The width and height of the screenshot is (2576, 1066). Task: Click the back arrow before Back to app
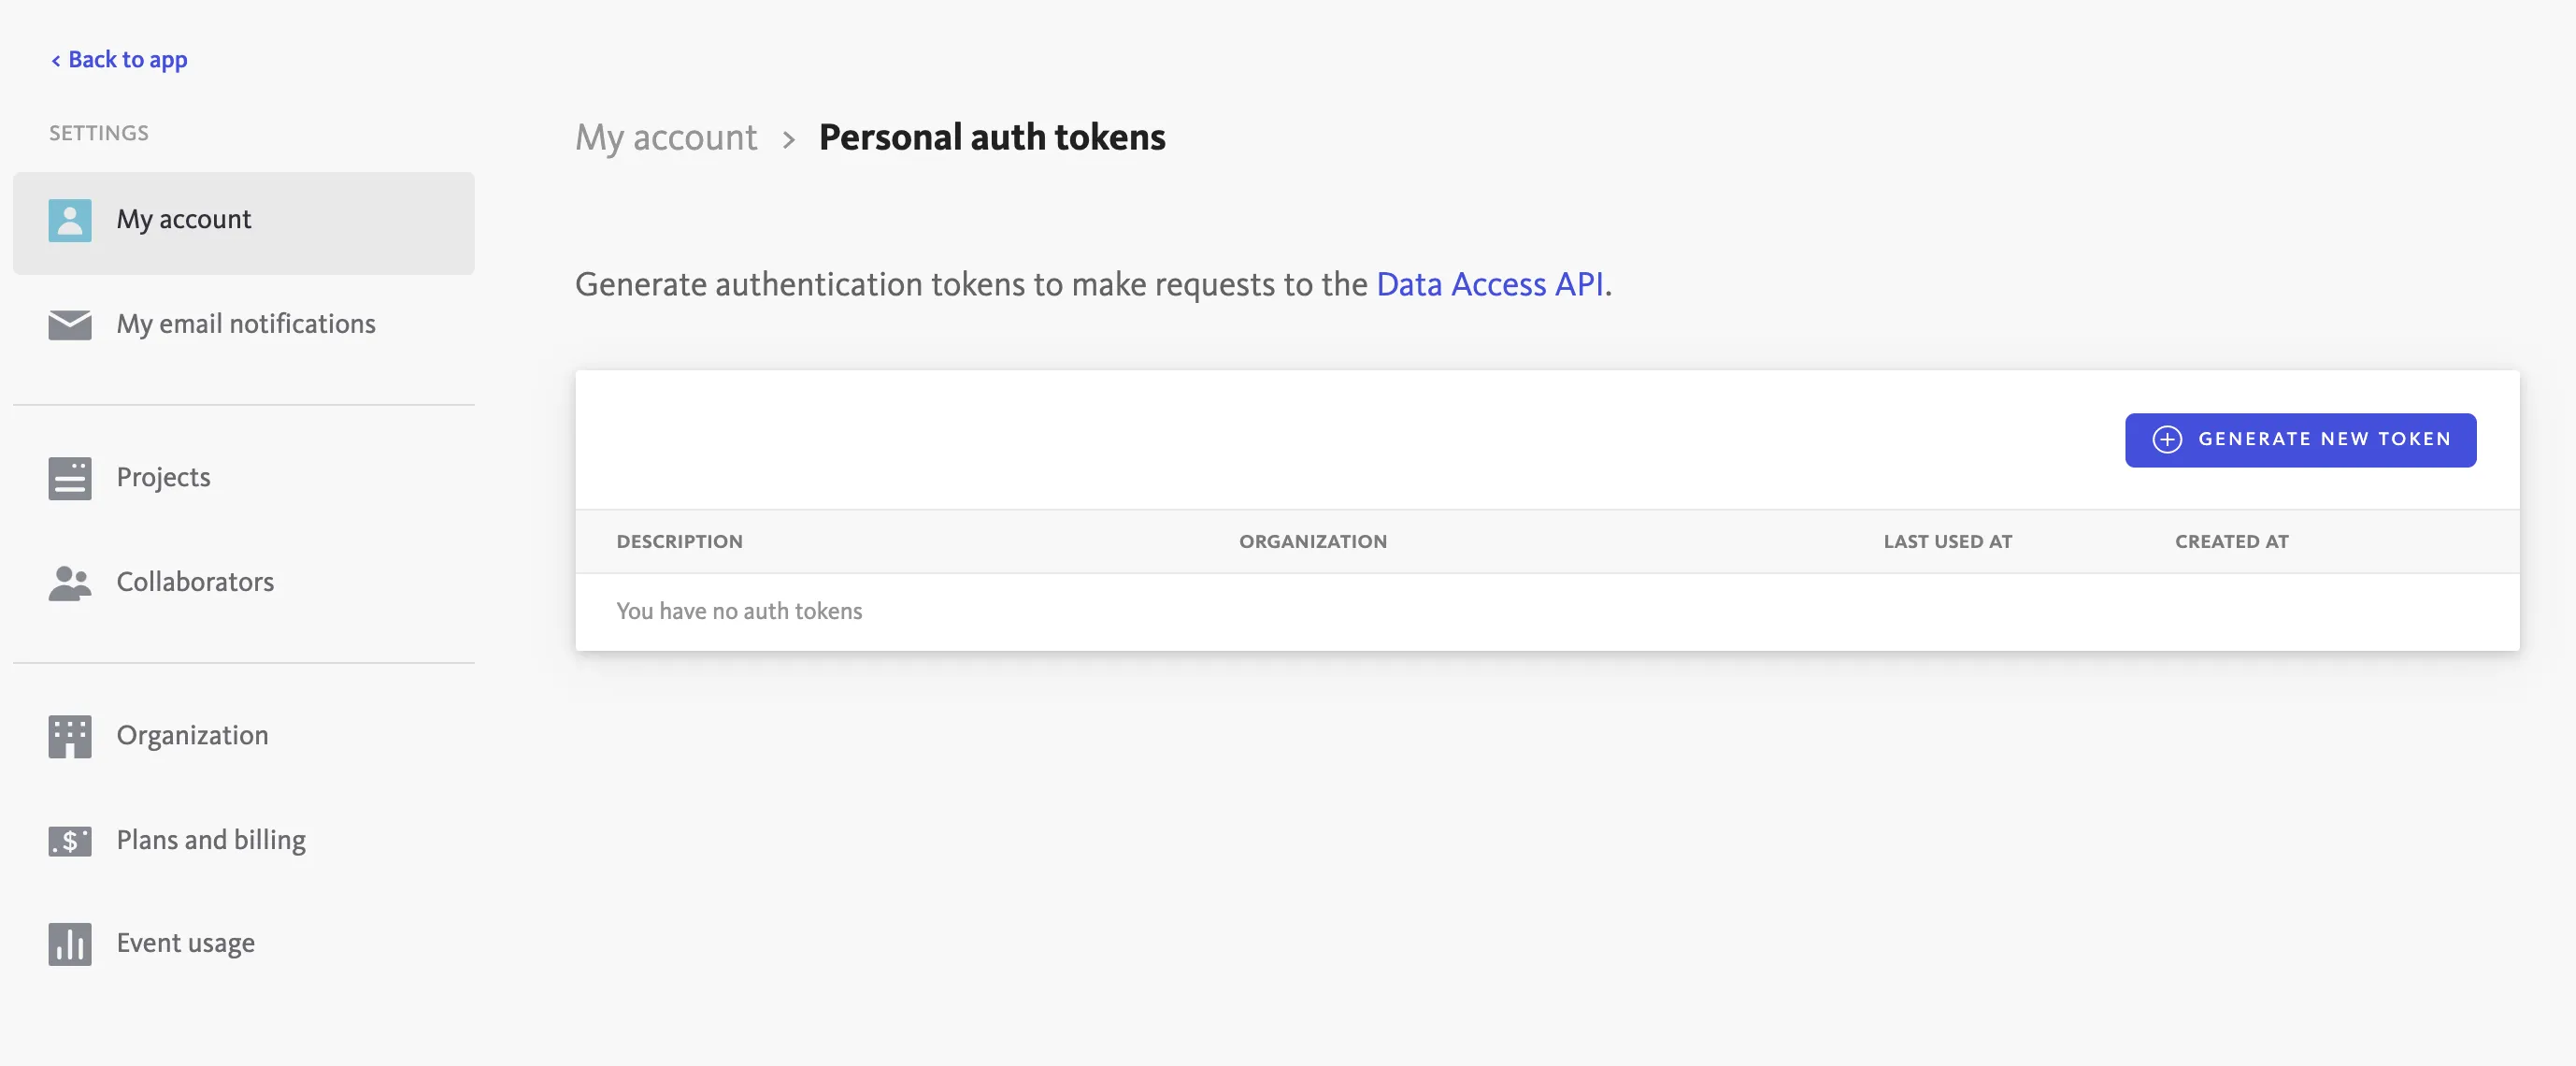[56, 60]
